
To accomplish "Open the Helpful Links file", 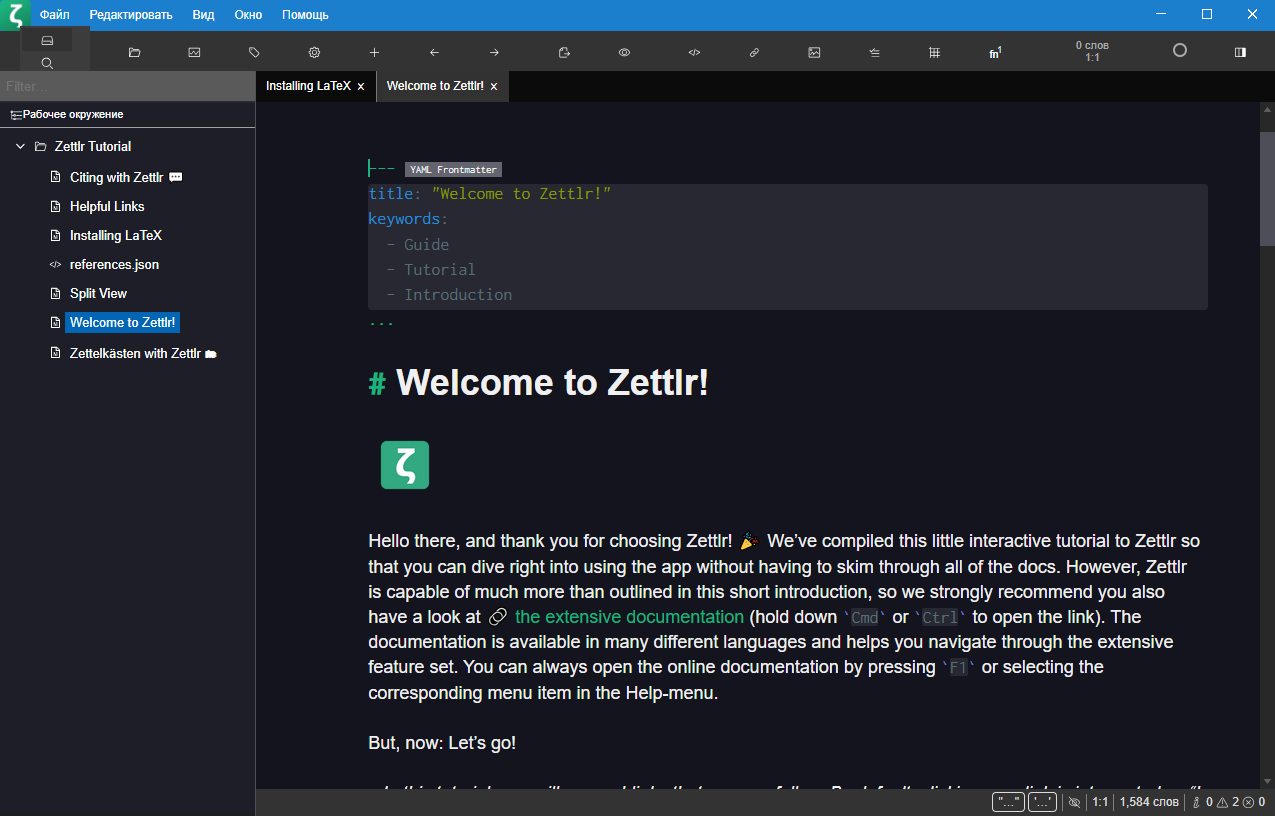I will pyautogui.click(x=107, y=207).
